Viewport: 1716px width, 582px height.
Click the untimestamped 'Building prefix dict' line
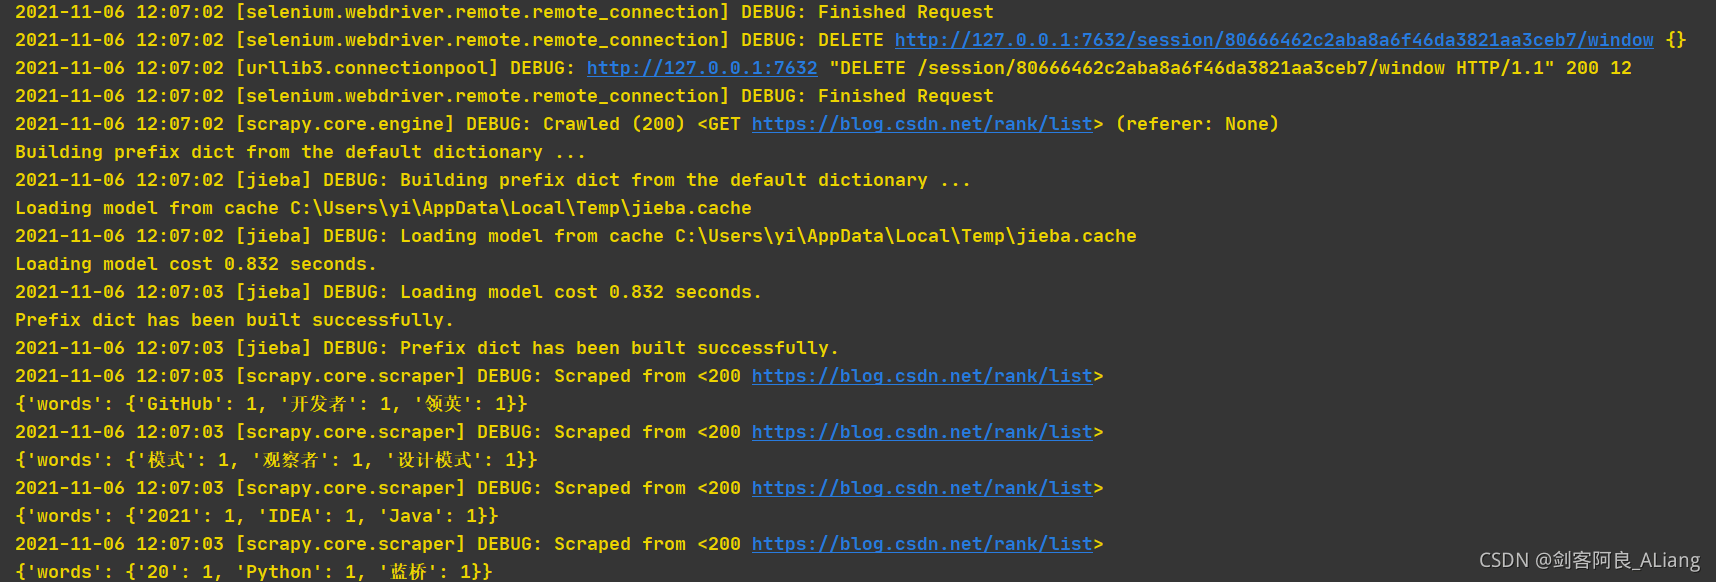(x=300, y=152)
